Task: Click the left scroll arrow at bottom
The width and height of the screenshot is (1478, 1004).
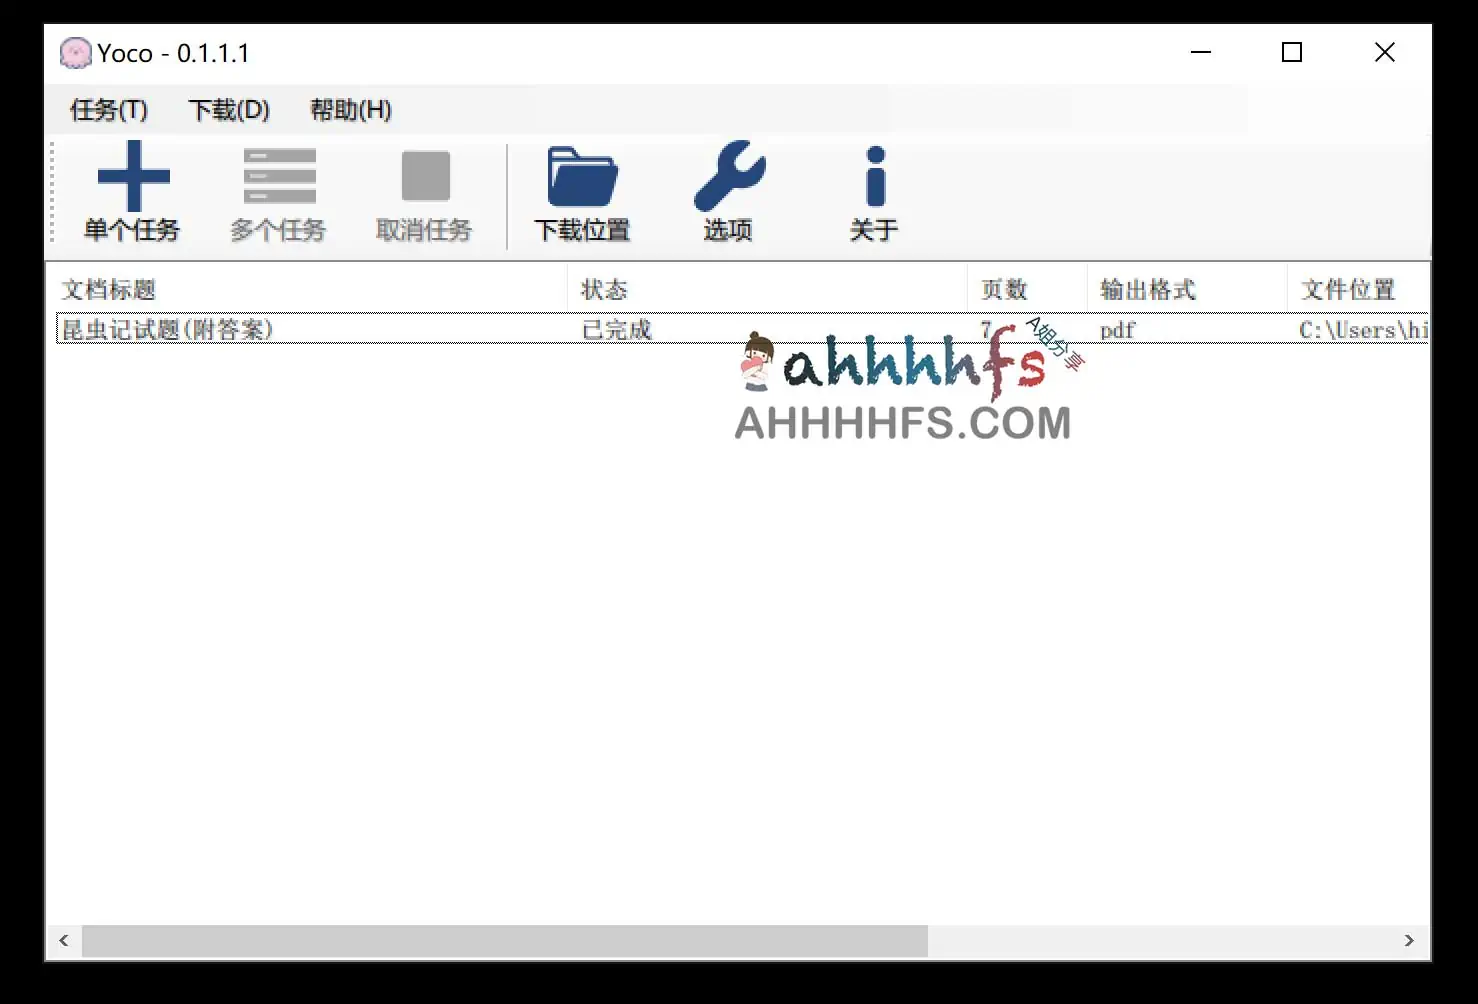Action: tap(64, 940)
